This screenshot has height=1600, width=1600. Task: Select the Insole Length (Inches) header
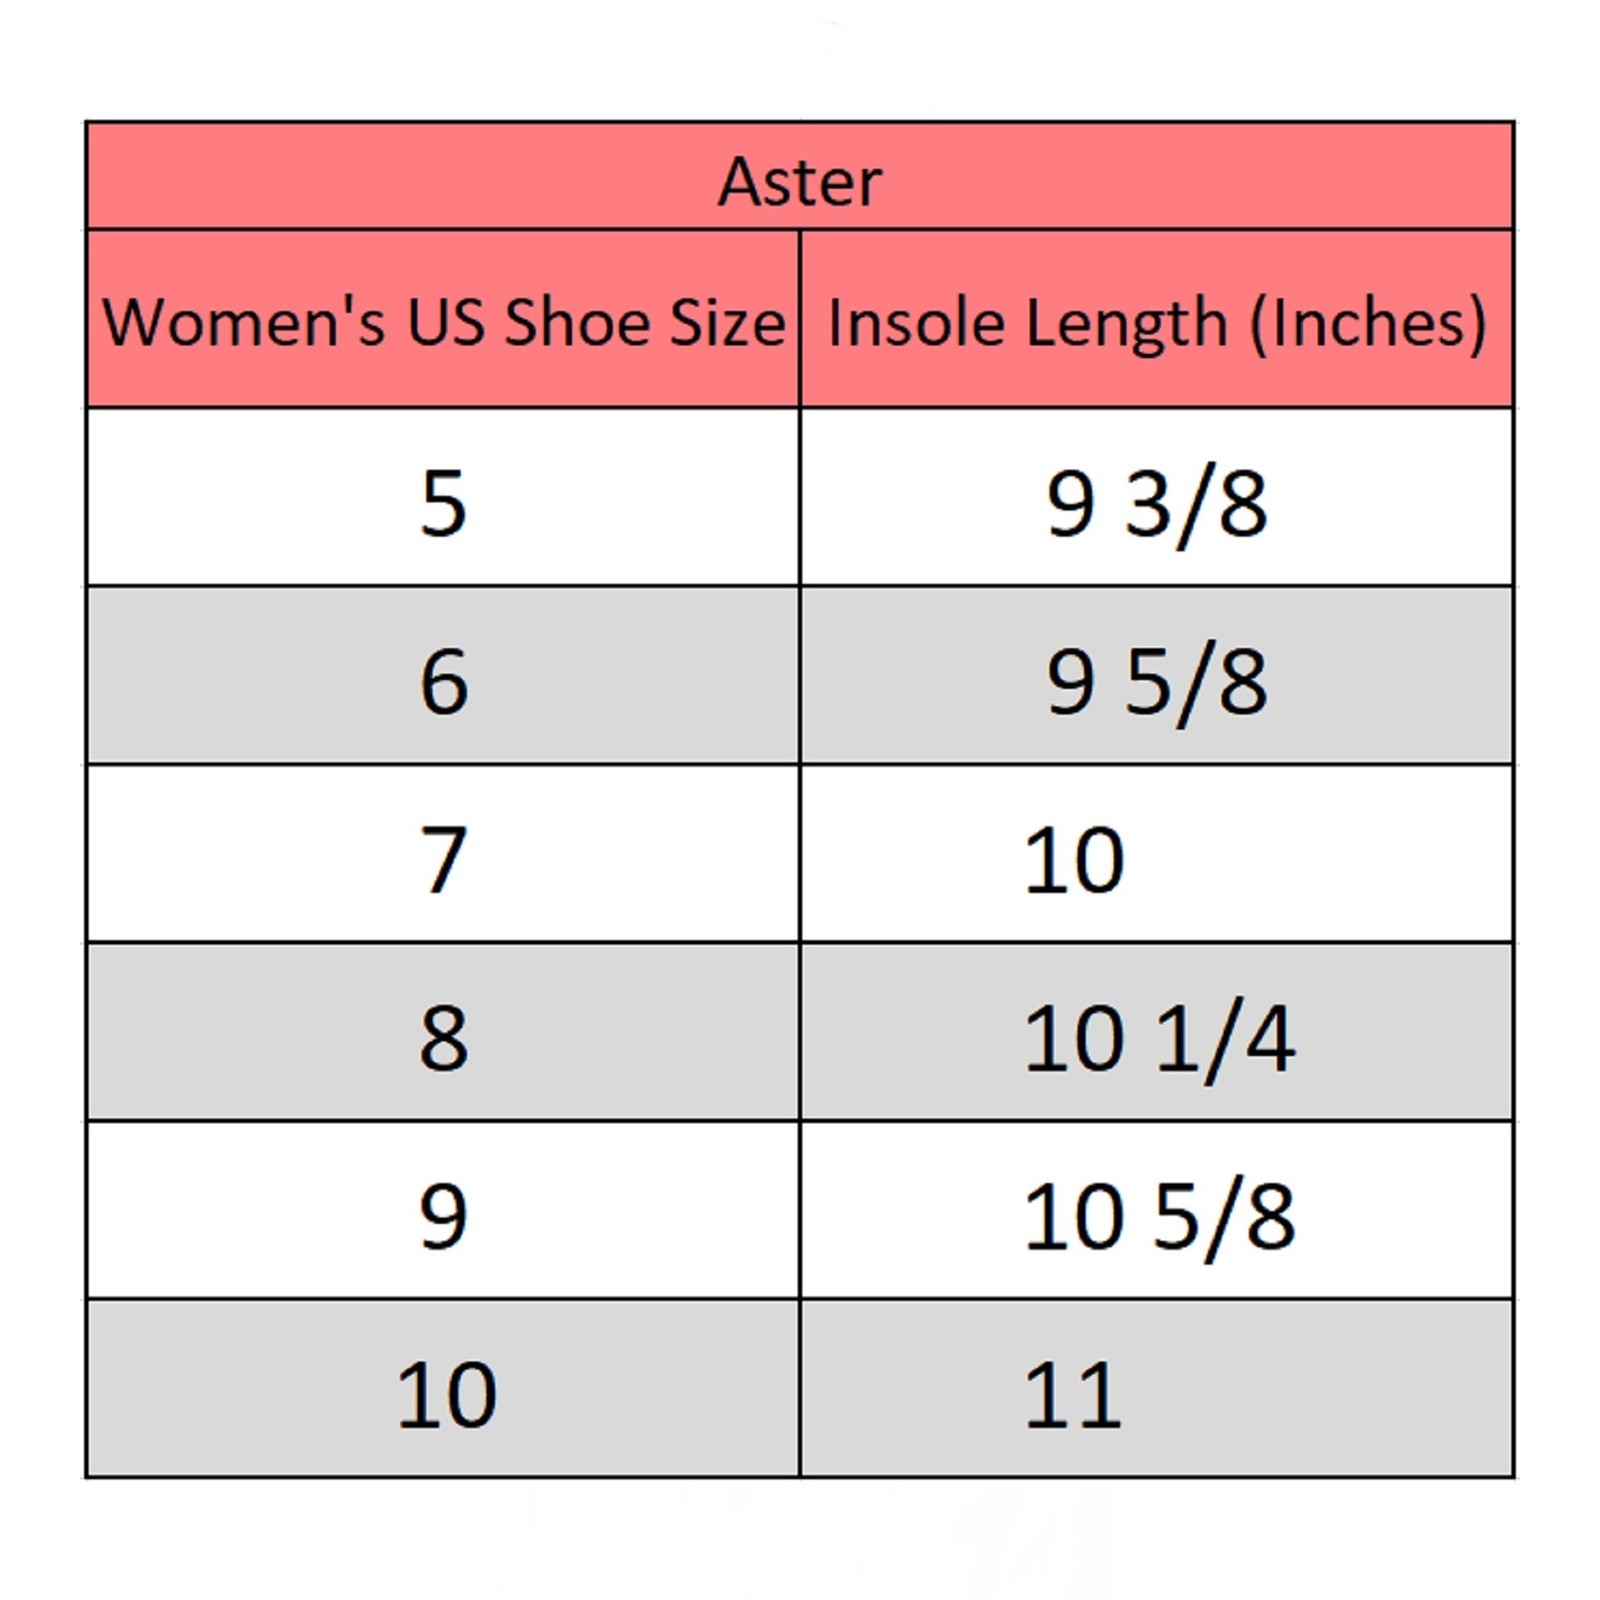[x=1157, y=322]
